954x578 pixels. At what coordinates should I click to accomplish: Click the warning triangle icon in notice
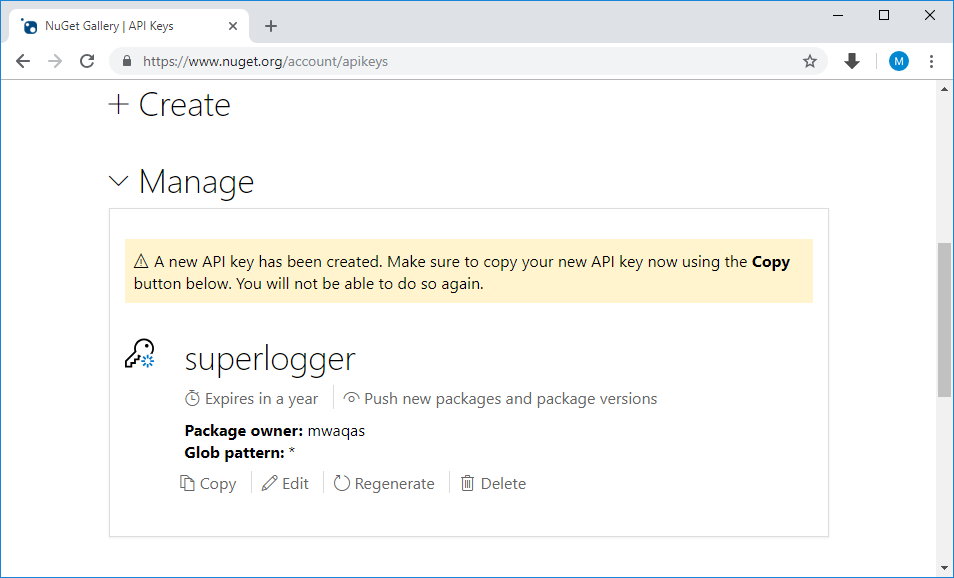coord(141,262)
